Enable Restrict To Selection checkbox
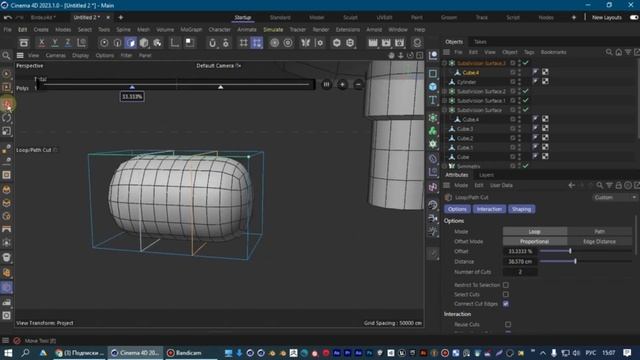 point(506,285)
